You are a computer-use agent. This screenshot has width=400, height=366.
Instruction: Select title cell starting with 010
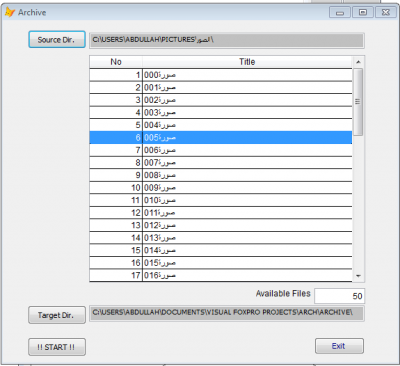pos(247,200)
